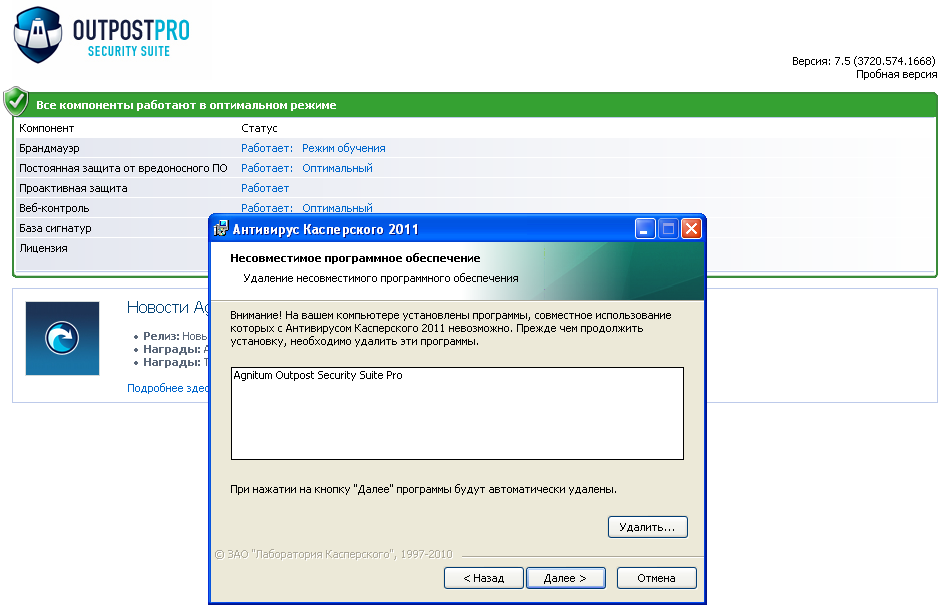Cancel setup with the Отмена button

coord(657,578)
